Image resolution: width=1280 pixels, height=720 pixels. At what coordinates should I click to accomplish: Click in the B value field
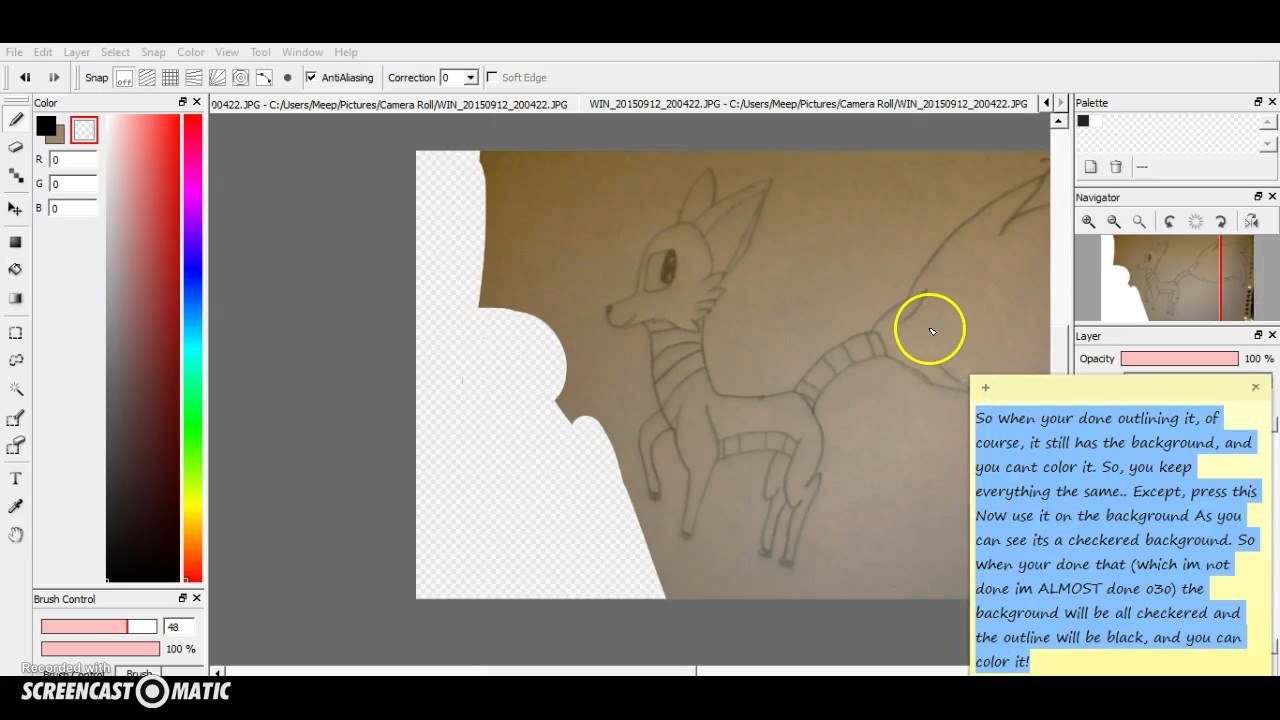[72, 208]
